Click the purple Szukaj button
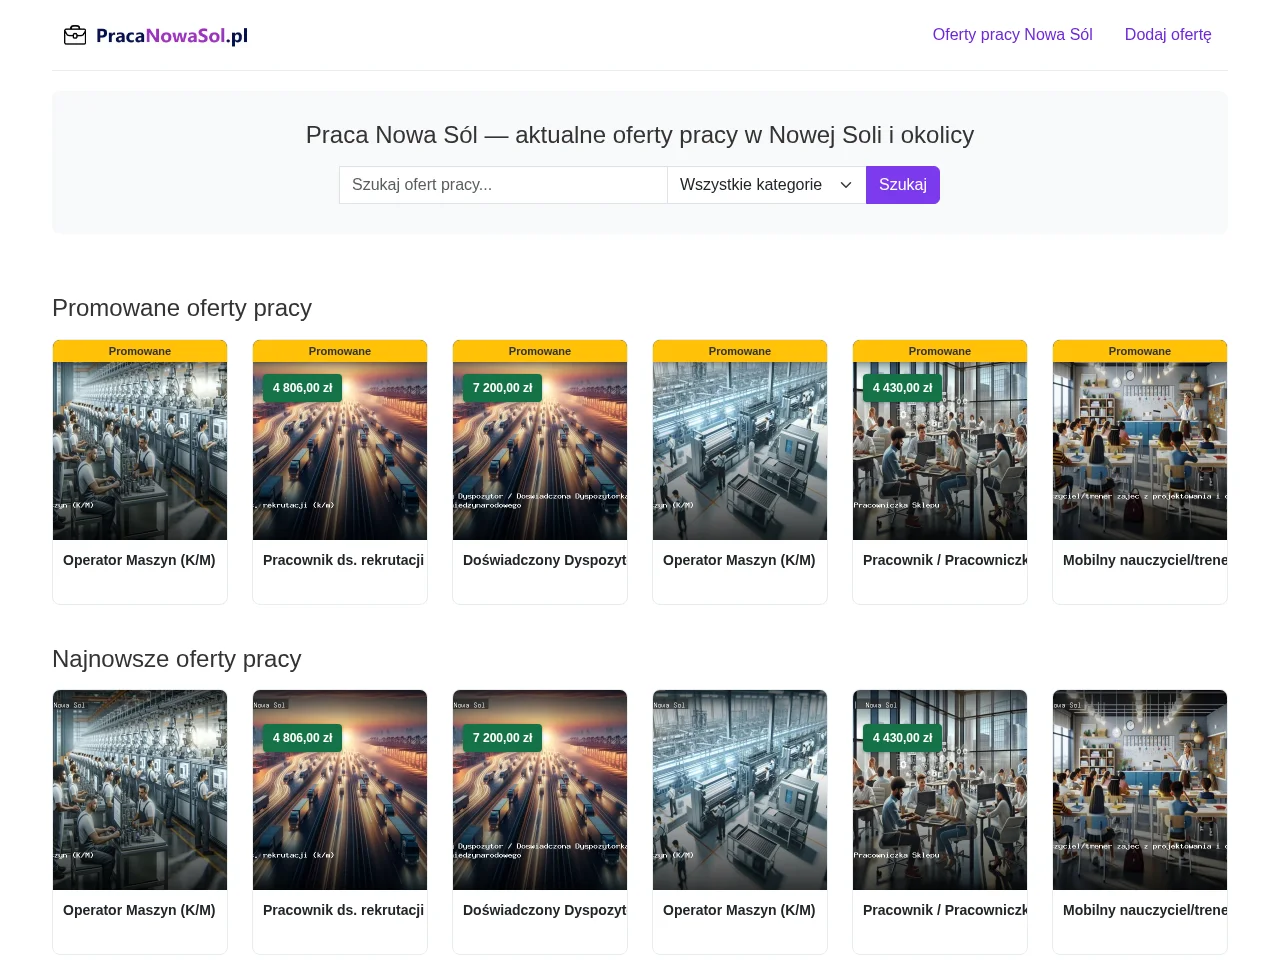This screenshot has width=1280, height=960. click(x=903, y=185)
